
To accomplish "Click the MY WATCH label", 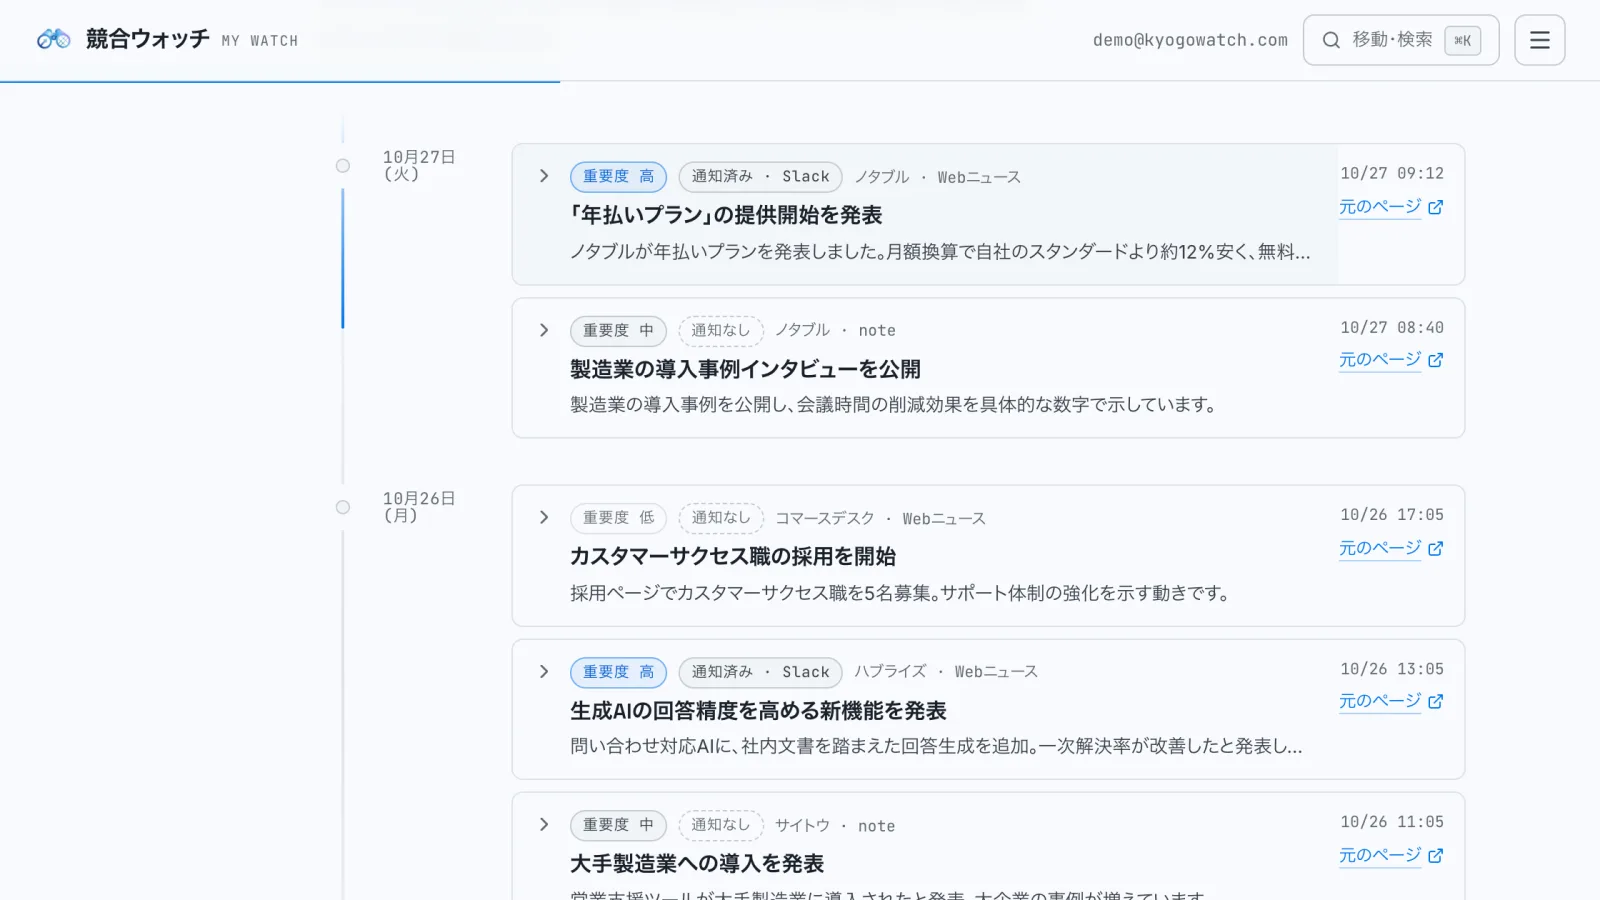I will pos(260,41).
